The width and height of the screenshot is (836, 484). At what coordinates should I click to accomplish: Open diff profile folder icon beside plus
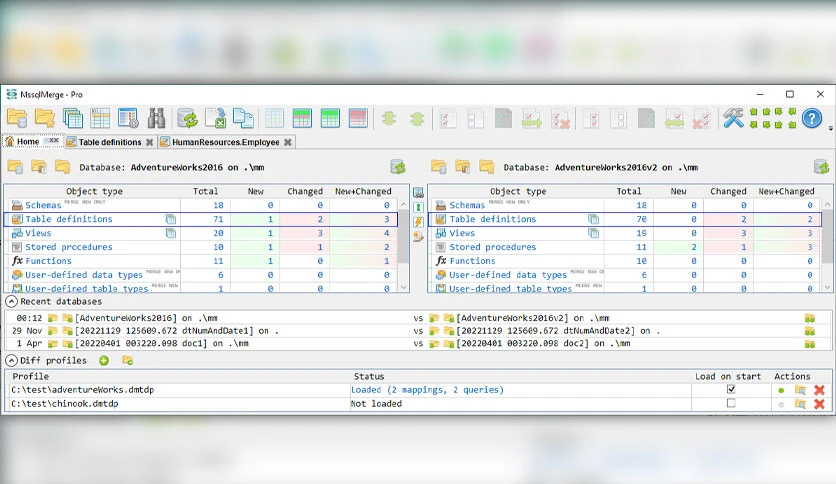(x=127, y=360)
